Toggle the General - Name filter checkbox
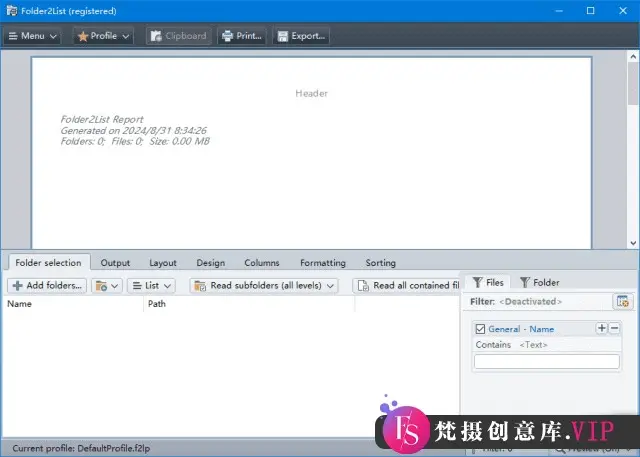The width and height of the screenshot is (640, 457). 480,329
